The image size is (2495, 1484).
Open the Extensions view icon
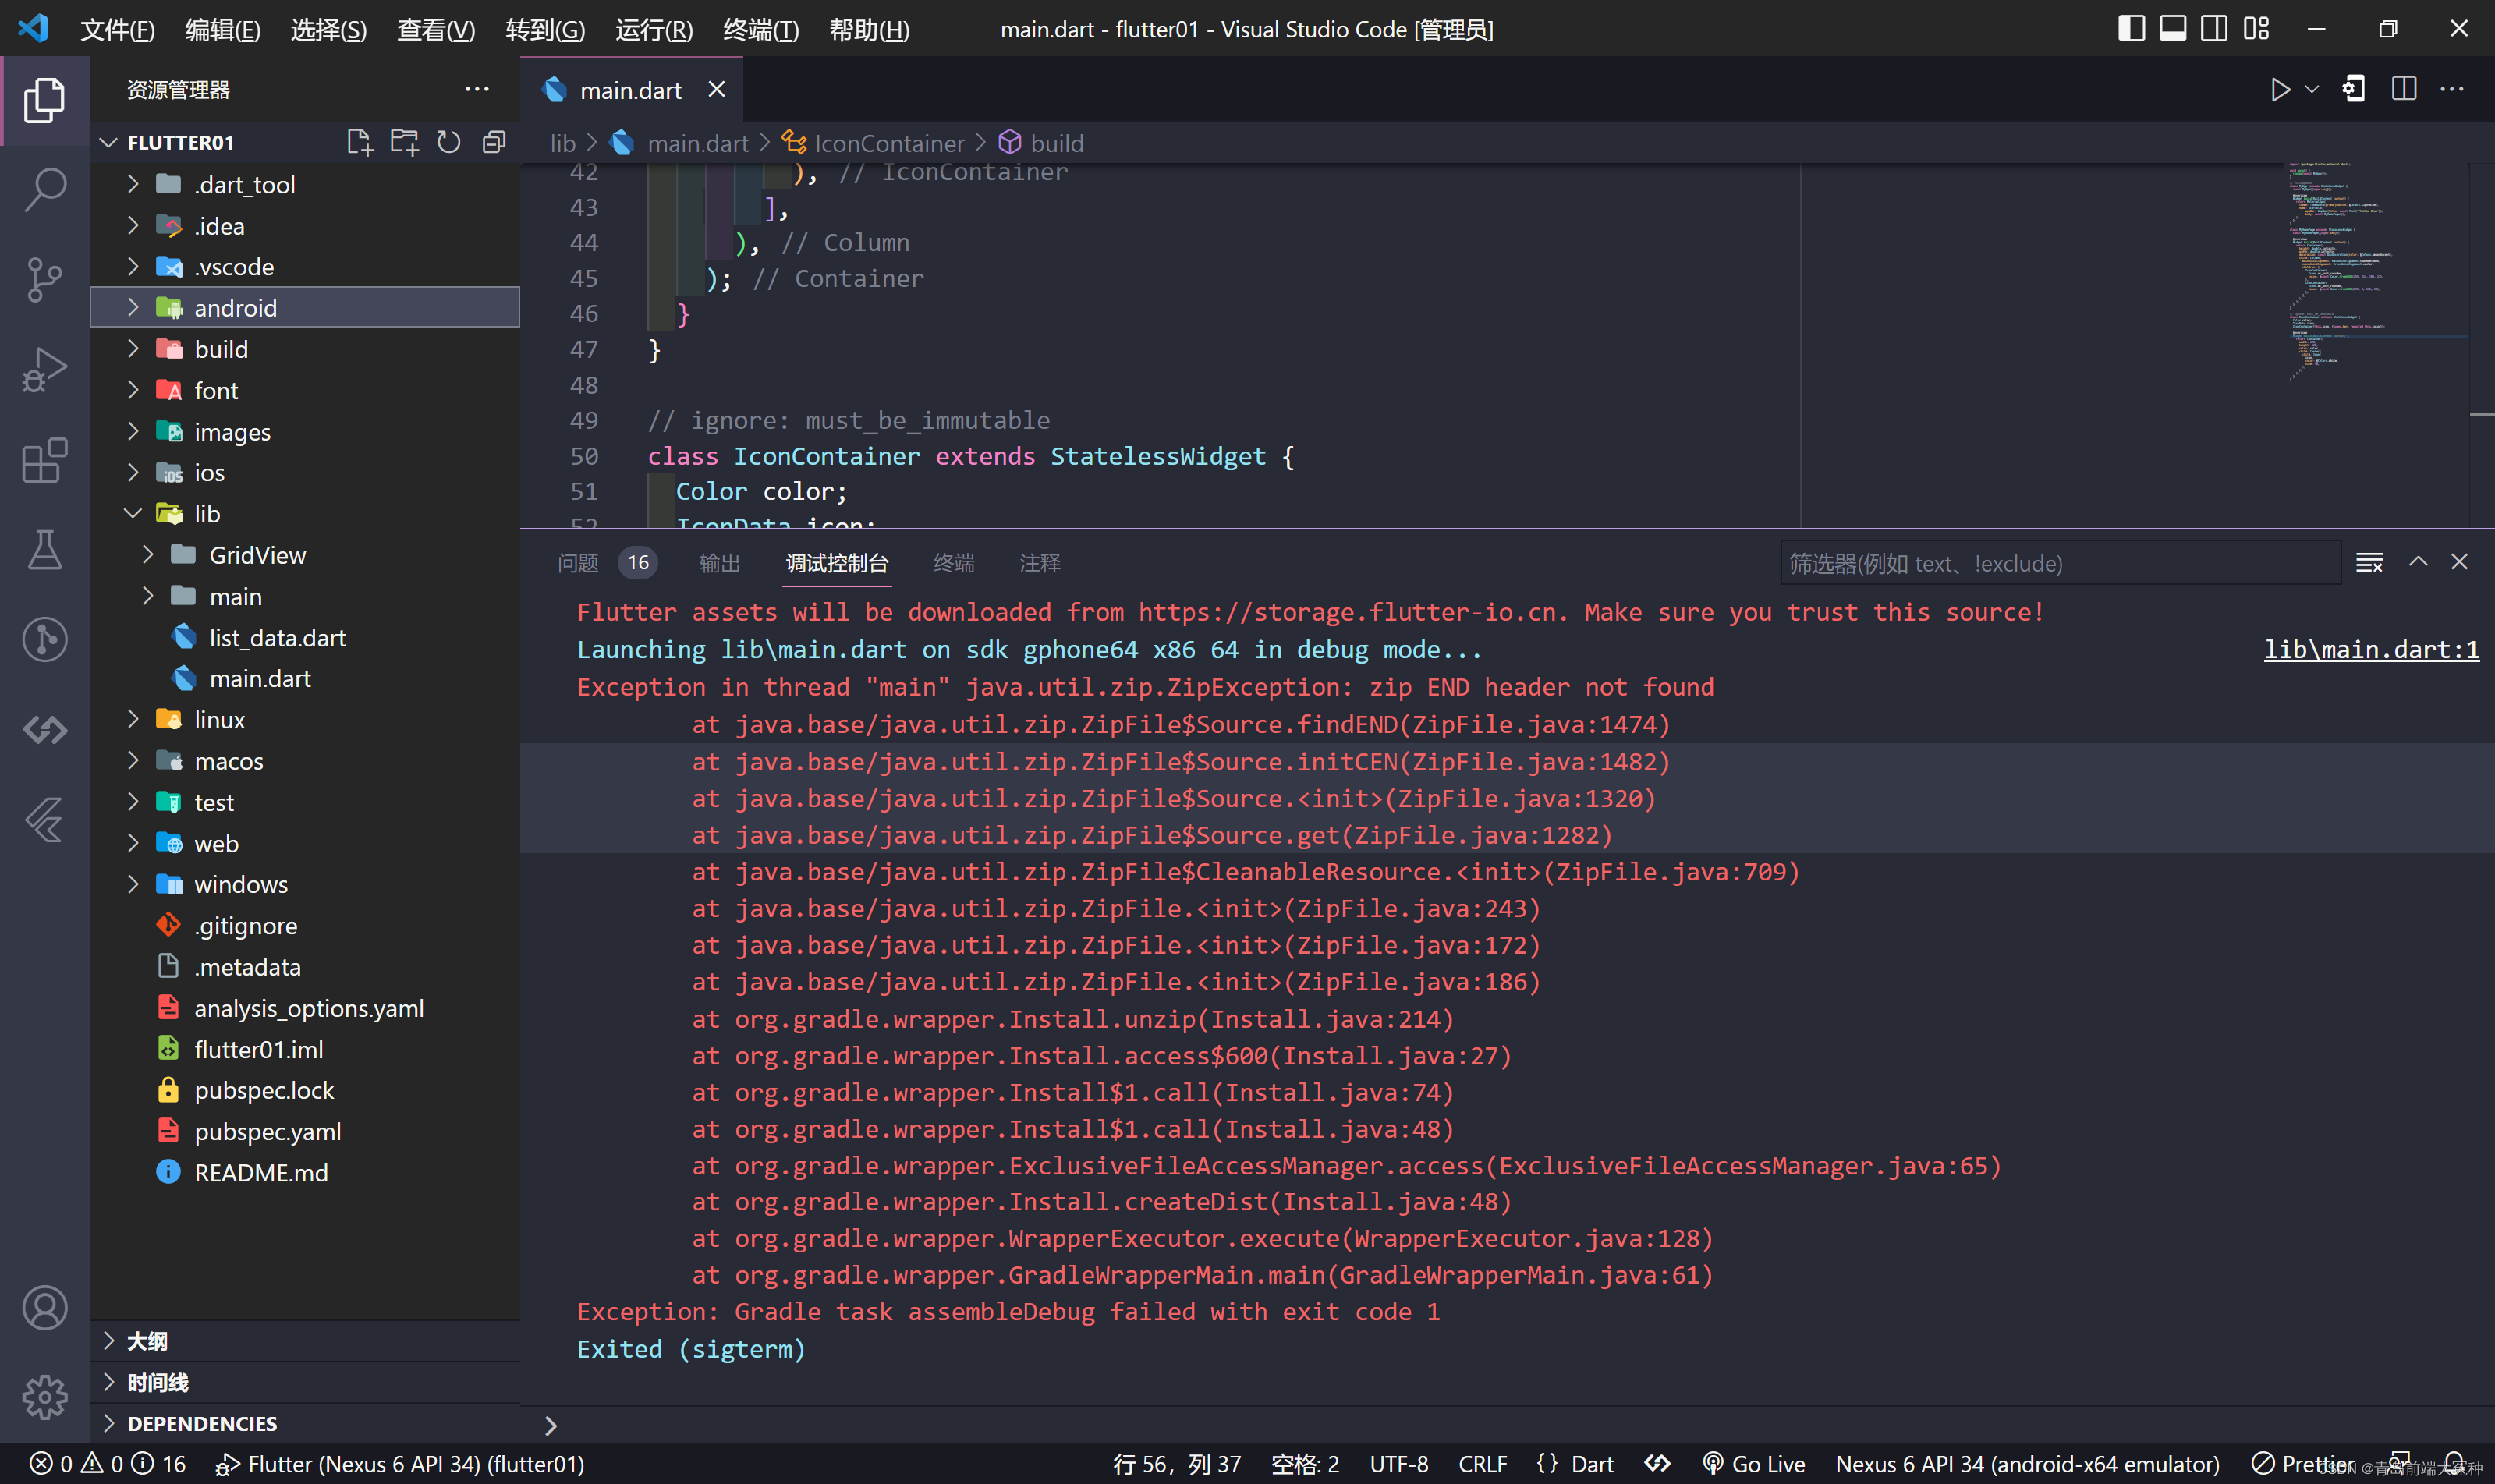coord(44,461)
